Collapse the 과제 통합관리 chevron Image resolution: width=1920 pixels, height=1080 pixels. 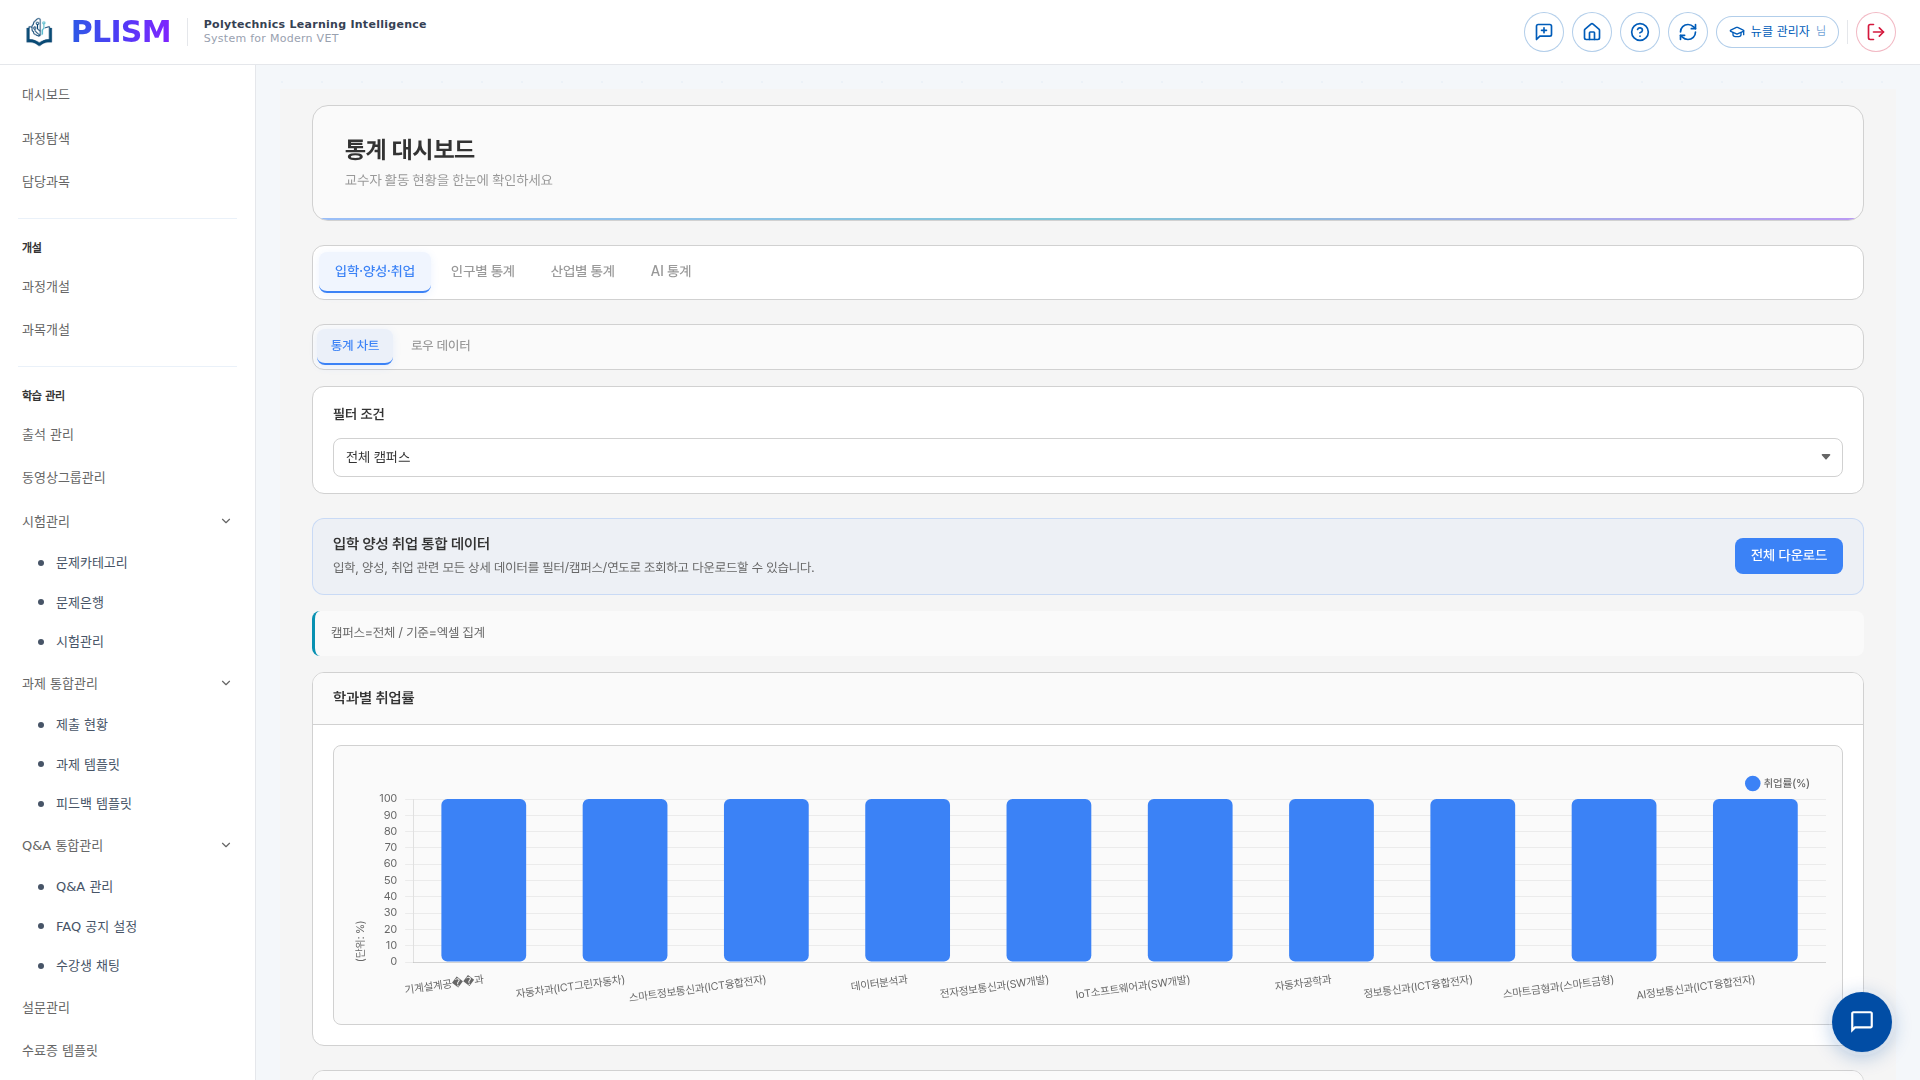click(x=226, y=683)
